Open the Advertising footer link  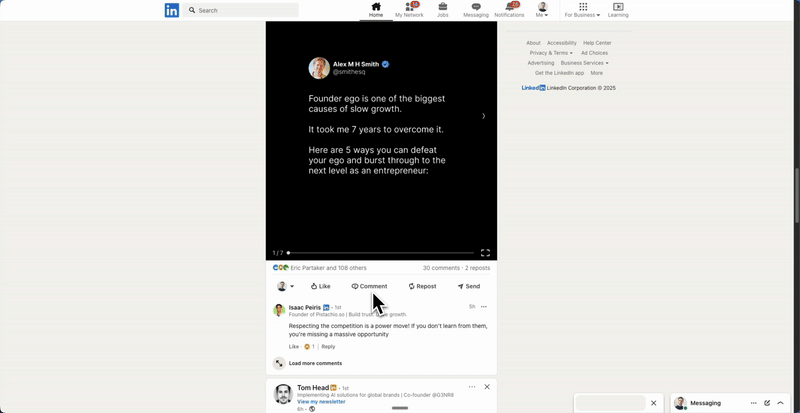pos(541,63)
